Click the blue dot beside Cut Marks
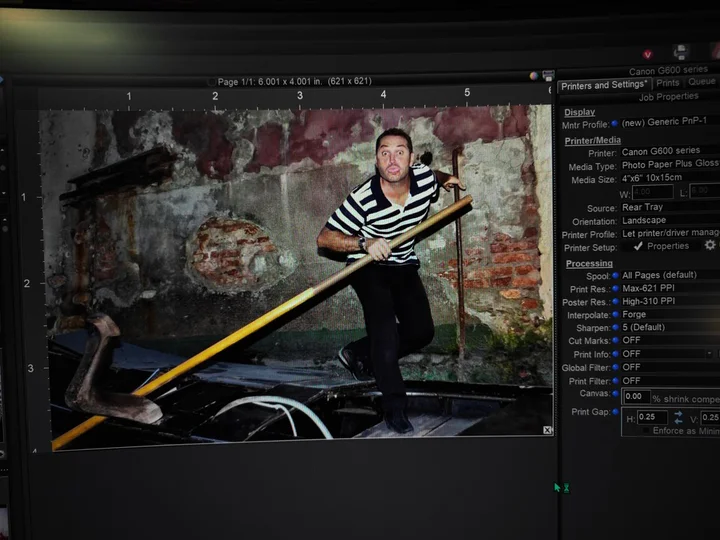The width and height of the screenshot is (720, 540). click(x=615, y=341)
